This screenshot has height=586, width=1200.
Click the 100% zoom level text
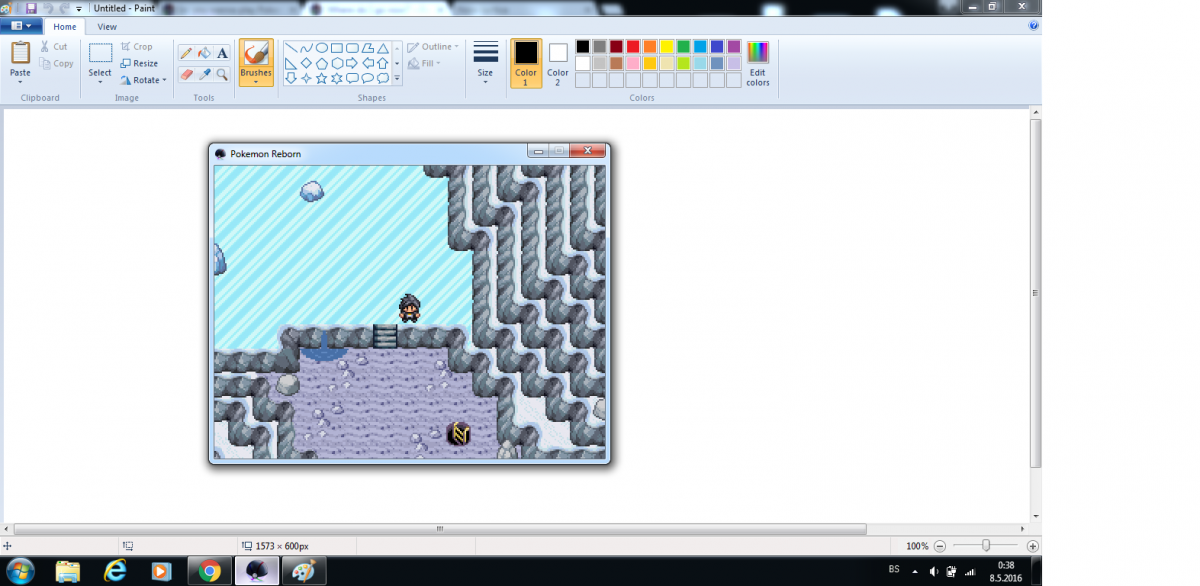point(917,546)
